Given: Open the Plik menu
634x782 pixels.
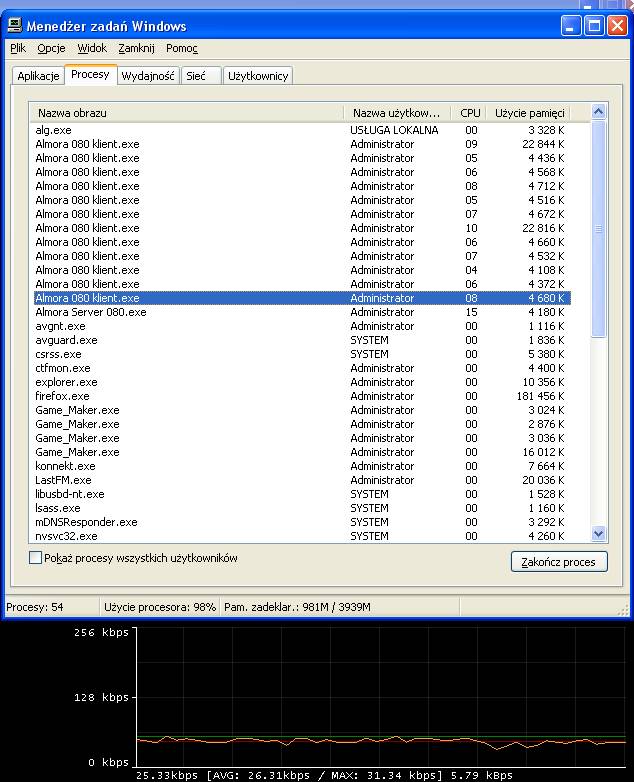Looking at the screenshot, I should pos(18,48).
